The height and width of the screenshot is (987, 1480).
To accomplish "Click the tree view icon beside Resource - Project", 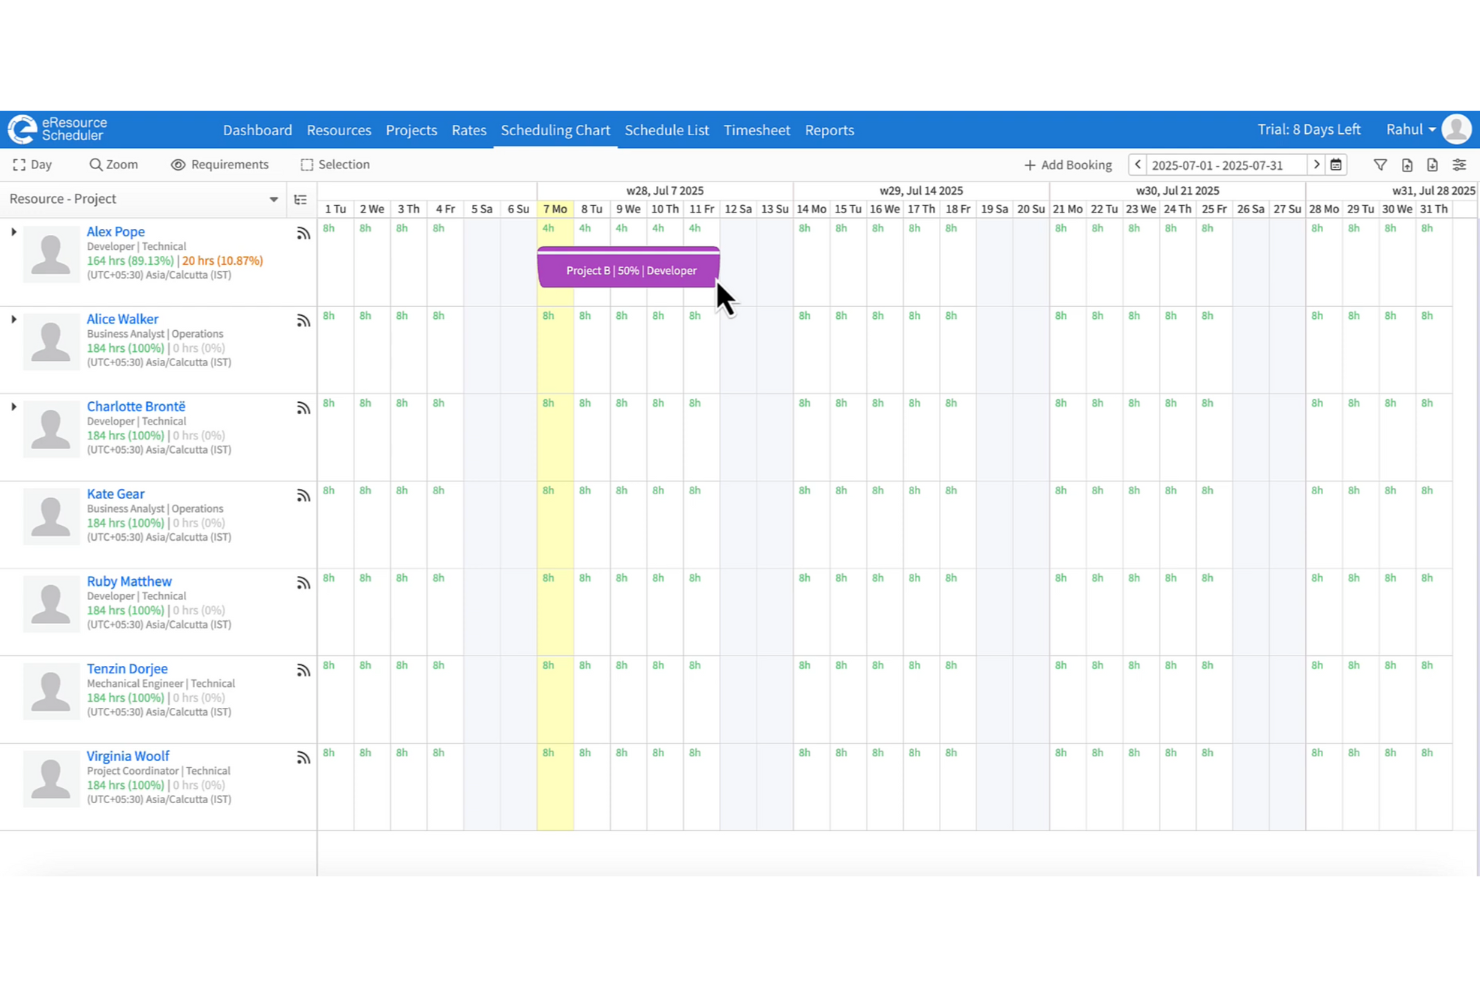I will point(300,199).
